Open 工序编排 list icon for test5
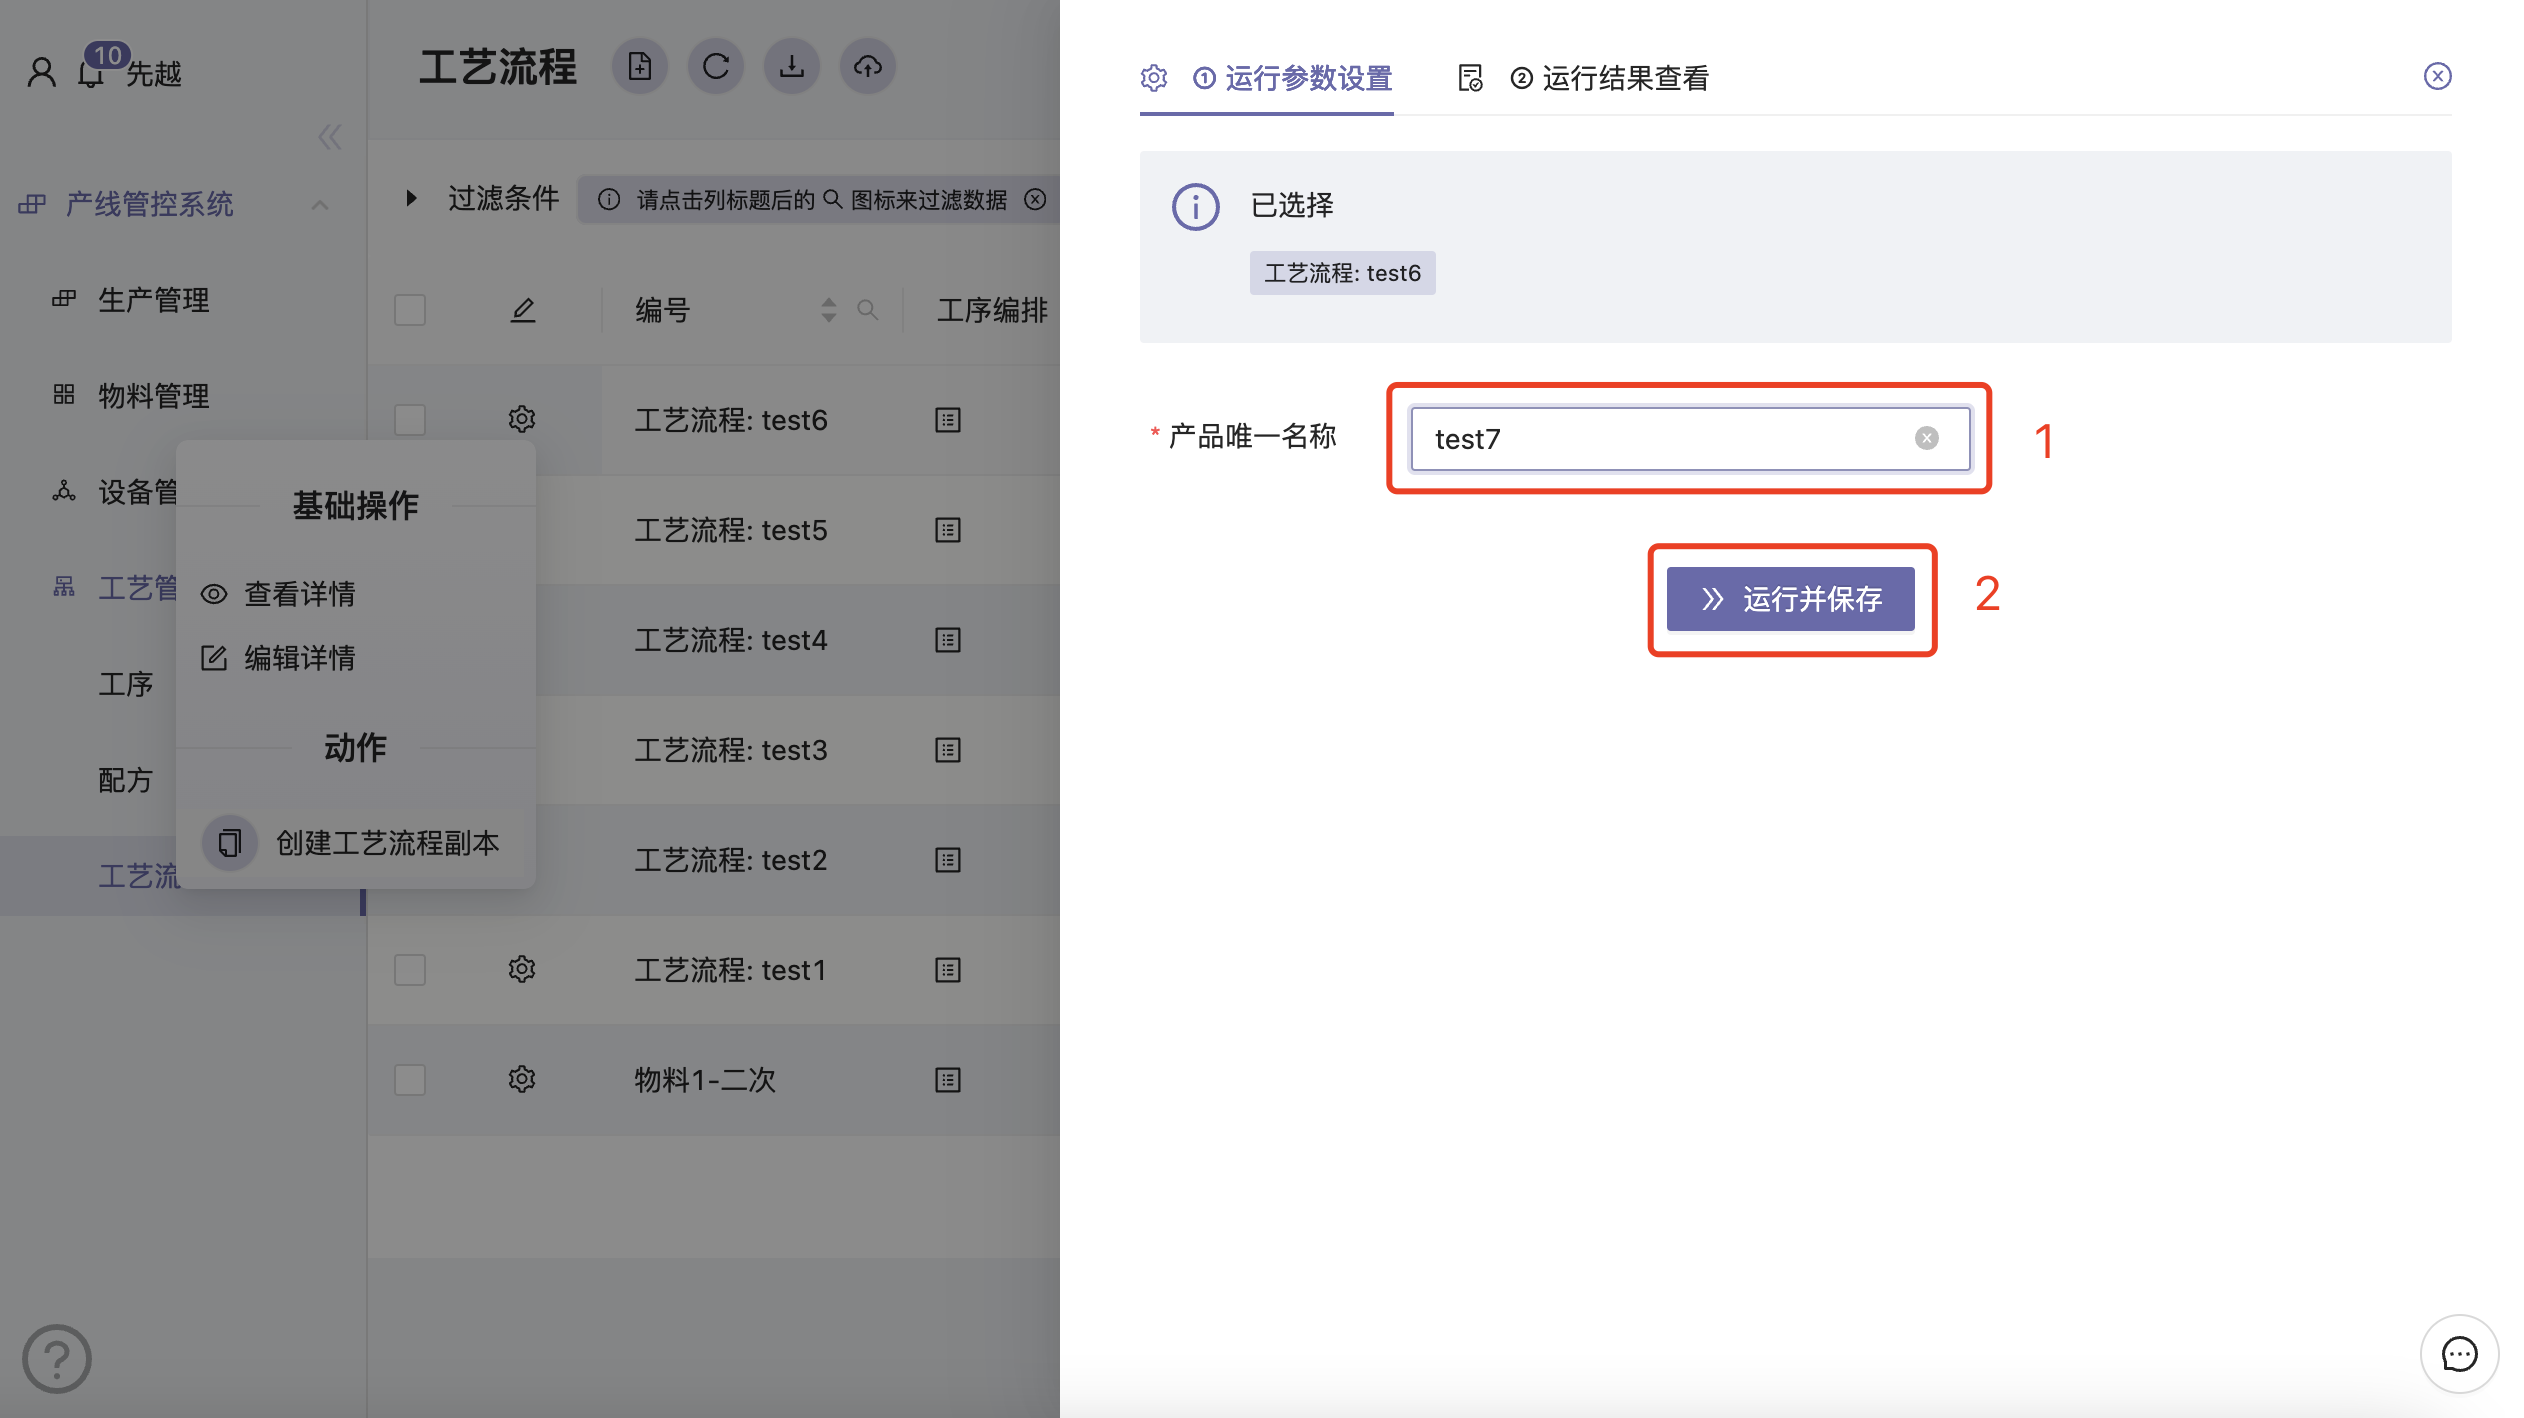2524x1418 pixels. point(948,530)
